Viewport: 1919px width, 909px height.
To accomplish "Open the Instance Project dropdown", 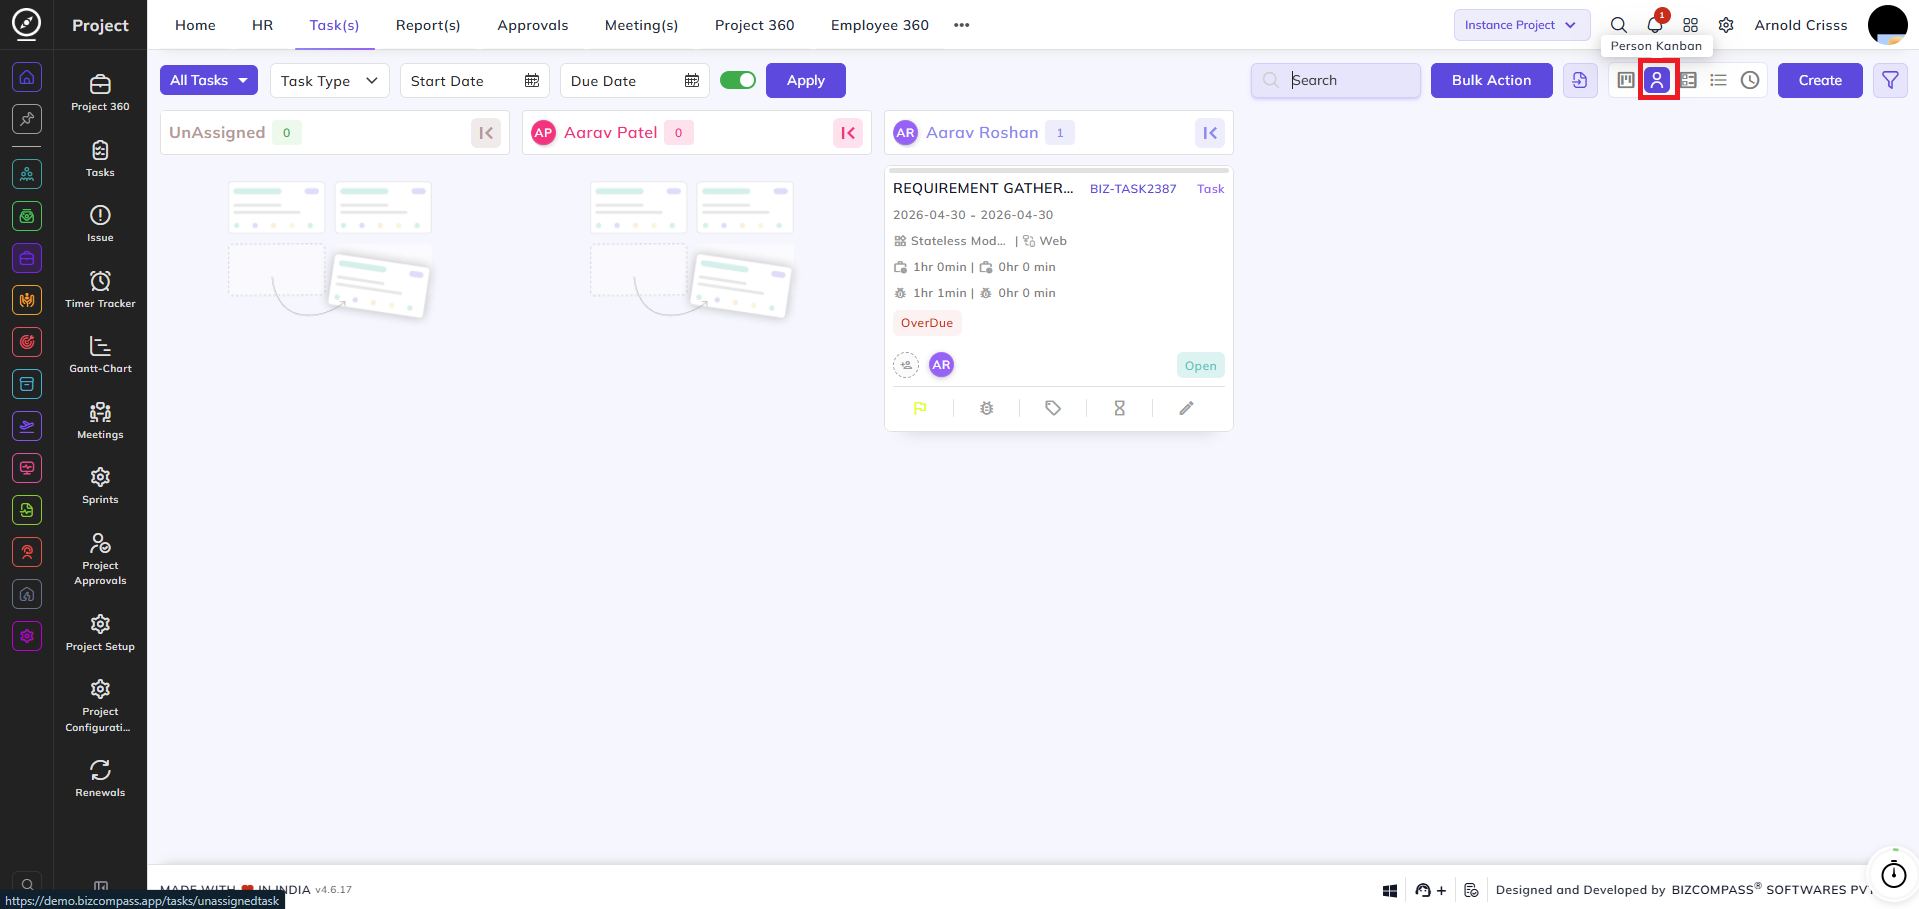I will click(1522, 25).
